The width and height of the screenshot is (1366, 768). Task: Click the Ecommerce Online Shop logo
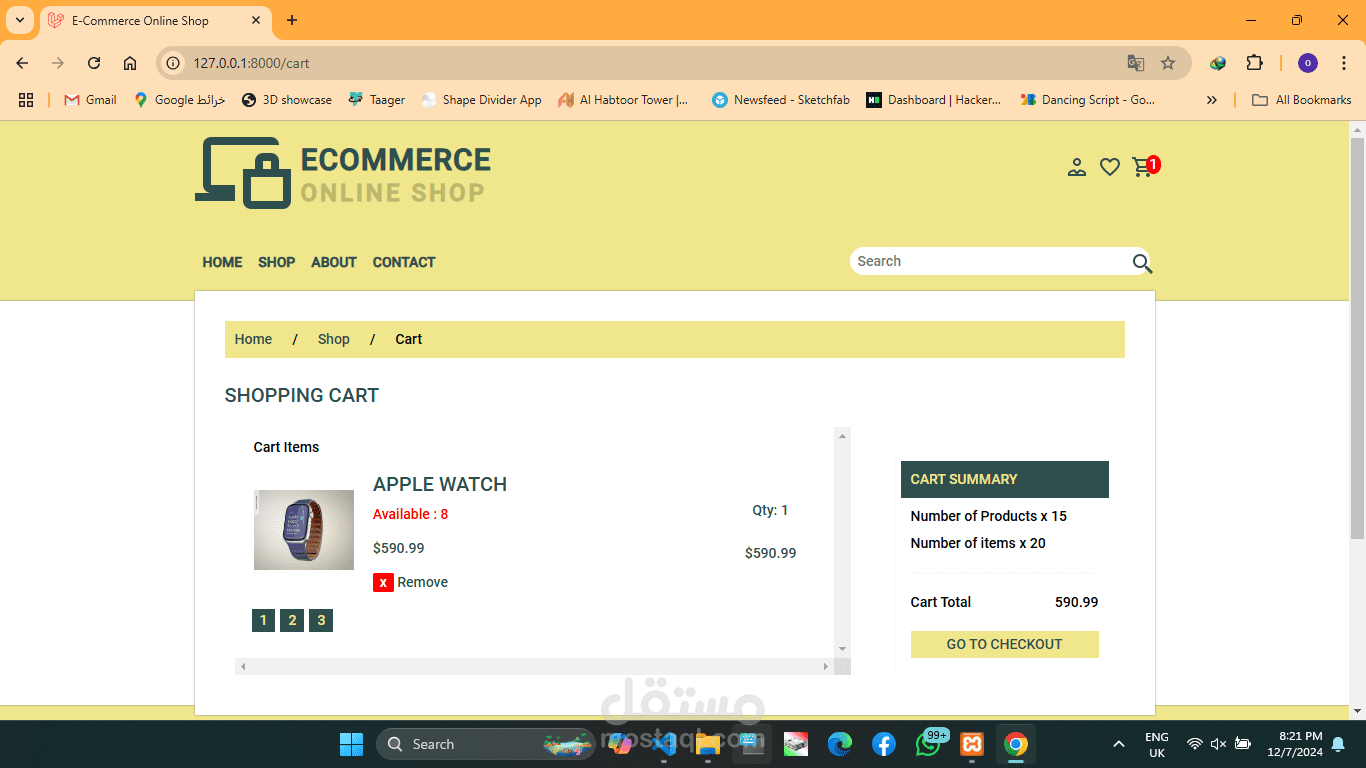tap(343, 173)
